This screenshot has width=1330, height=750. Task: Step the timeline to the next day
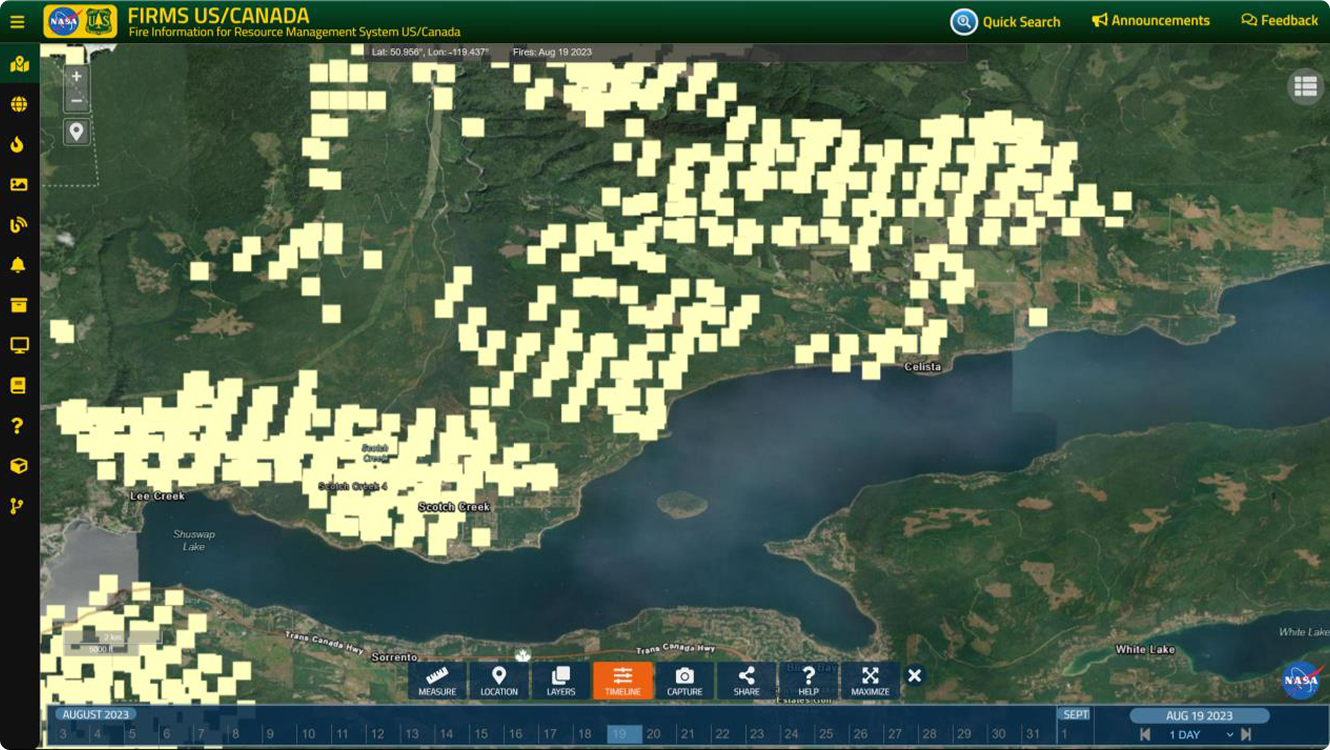(x=1246, y=735)
